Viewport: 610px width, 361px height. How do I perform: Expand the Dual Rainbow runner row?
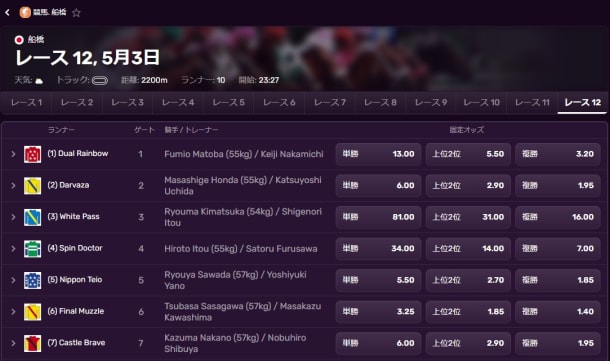tap(13, 154)
